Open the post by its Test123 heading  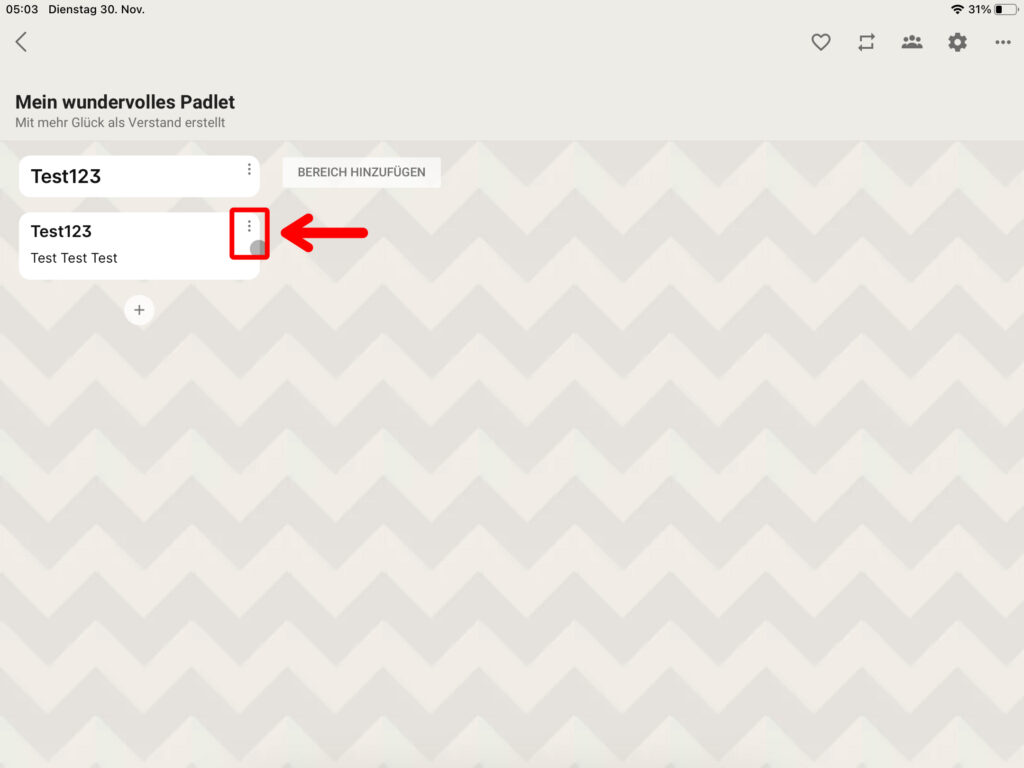pyautogui.click(x=61, y=231)
